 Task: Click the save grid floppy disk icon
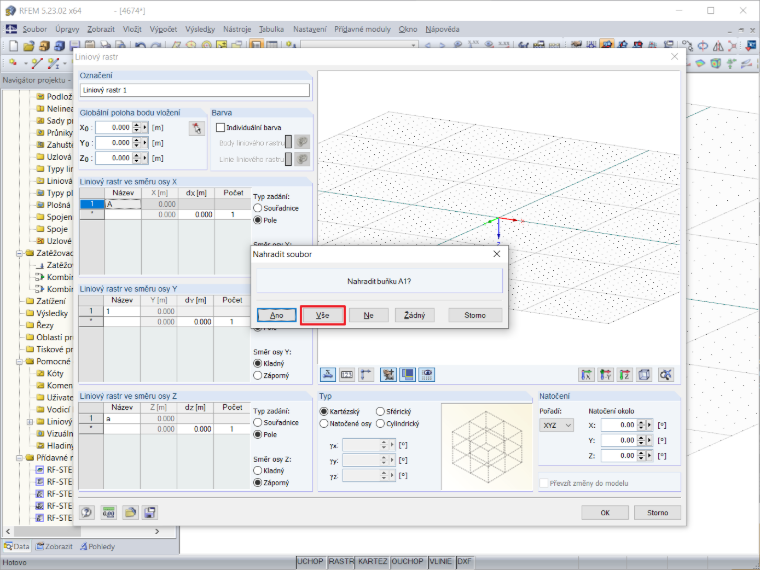pyautogui.click(x=150, y=512)
